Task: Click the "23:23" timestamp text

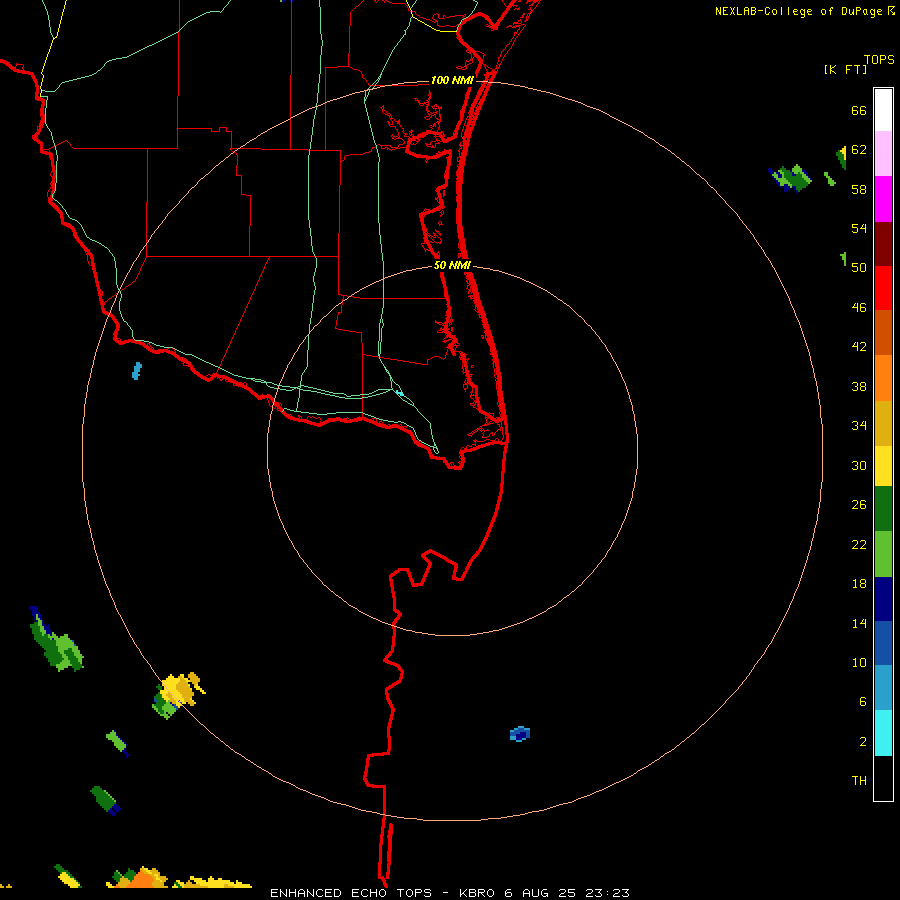Action: point(607,893)
